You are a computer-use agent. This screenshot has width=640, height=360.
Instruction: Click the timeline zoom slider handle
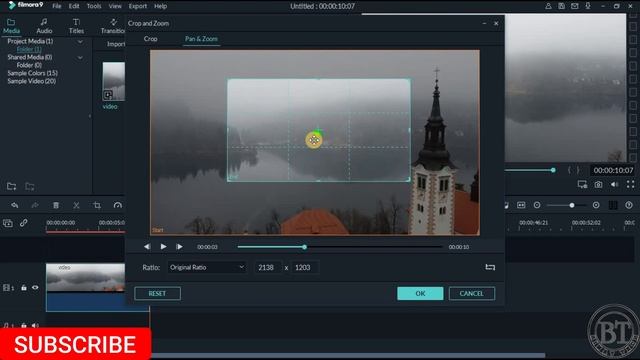572,205
